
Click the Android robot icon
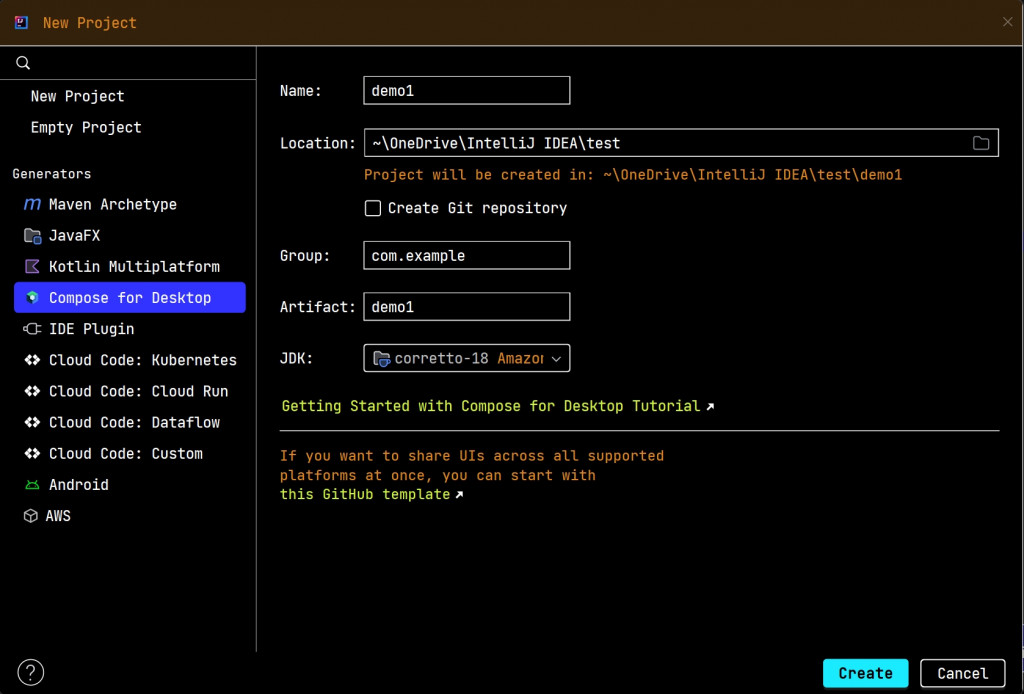point(32,484)
